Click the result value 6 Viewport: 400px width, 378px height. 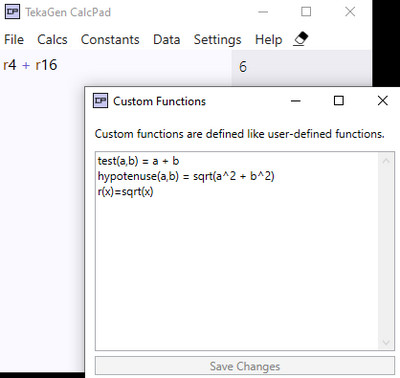[x=243, y=67]
